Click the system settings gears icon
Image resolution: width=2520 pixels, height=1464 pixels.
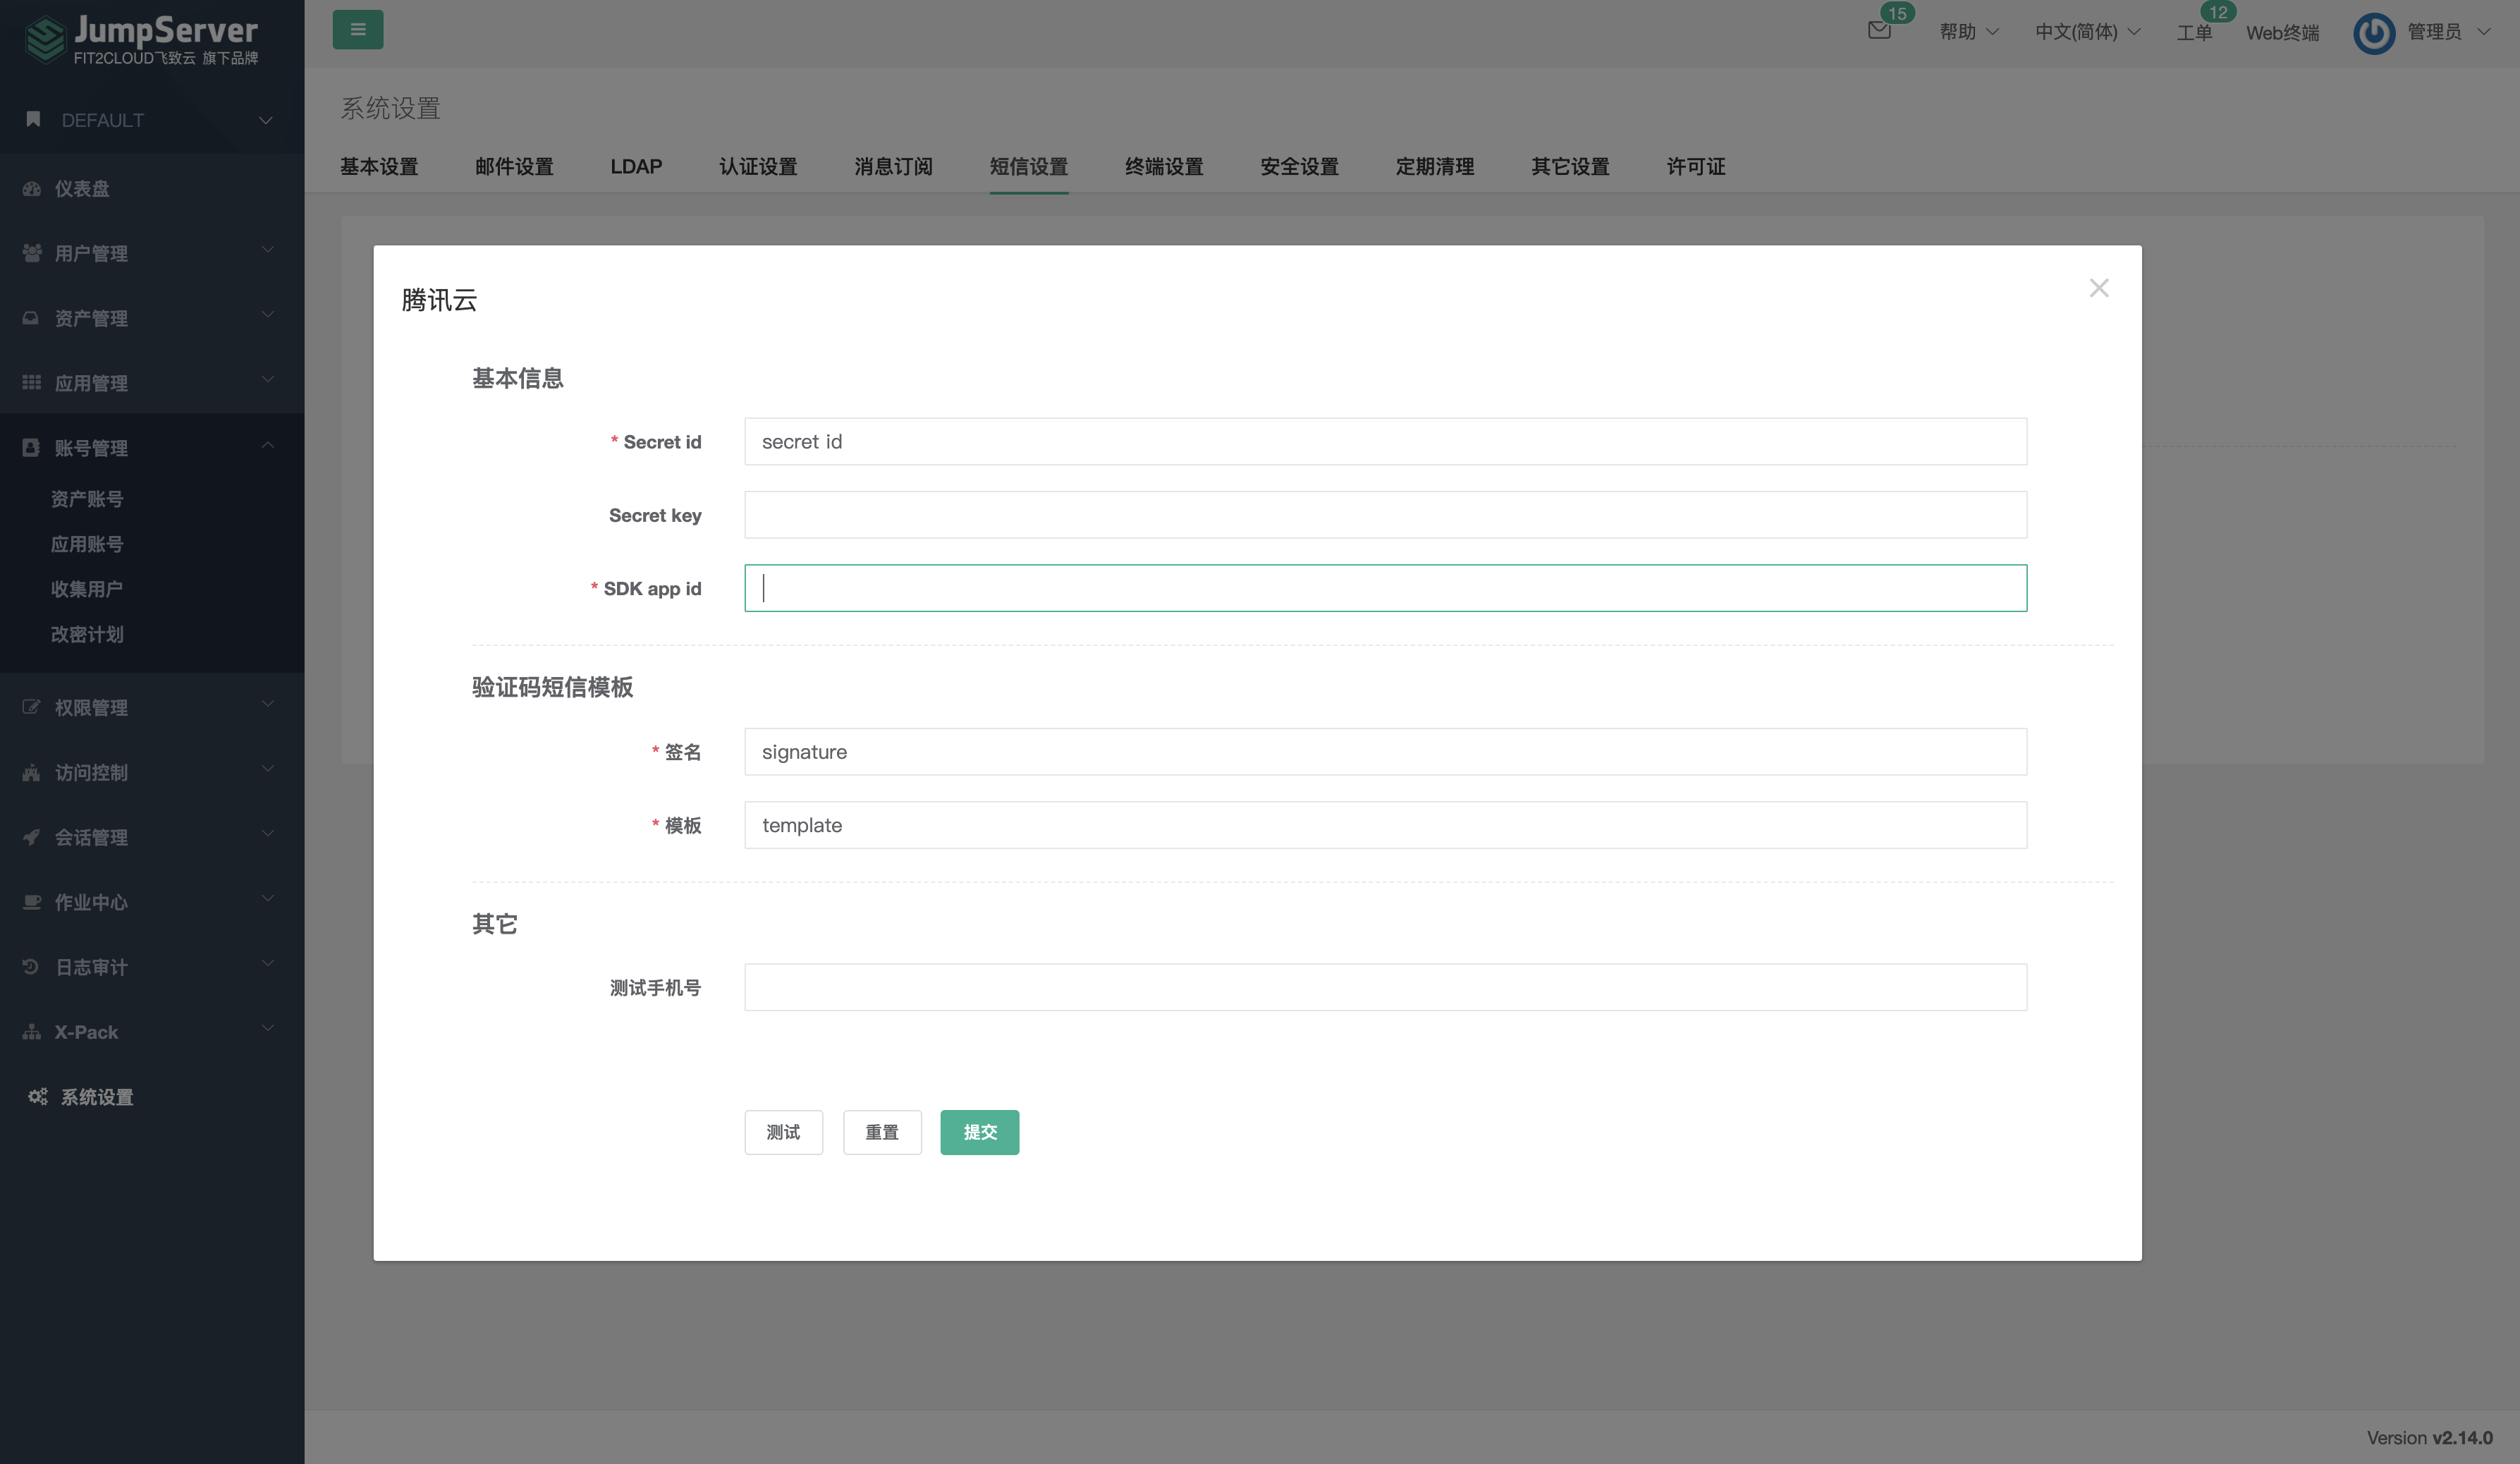click(38, 1096)
